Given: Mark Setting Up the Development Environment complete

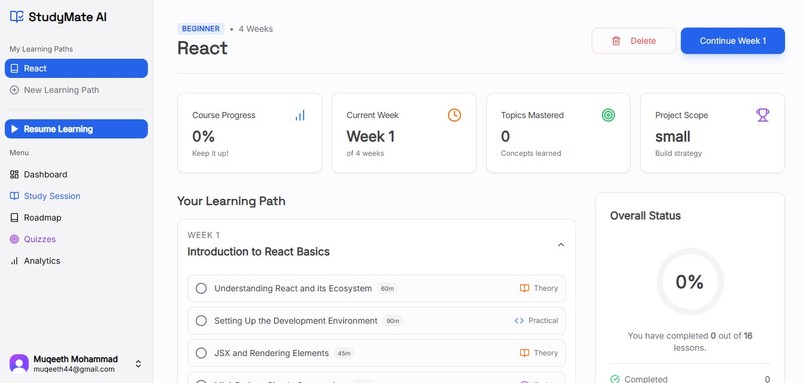Looking at the screenshot, I should coord(201,320).
